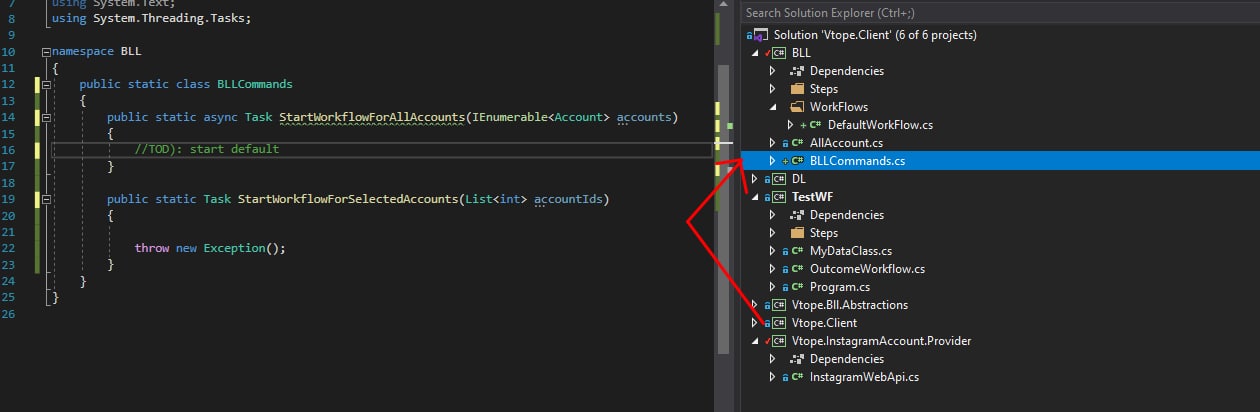Click the Vtope.Bll.Abstractions project icon
1260x412 pixels.
coord(779,305)
